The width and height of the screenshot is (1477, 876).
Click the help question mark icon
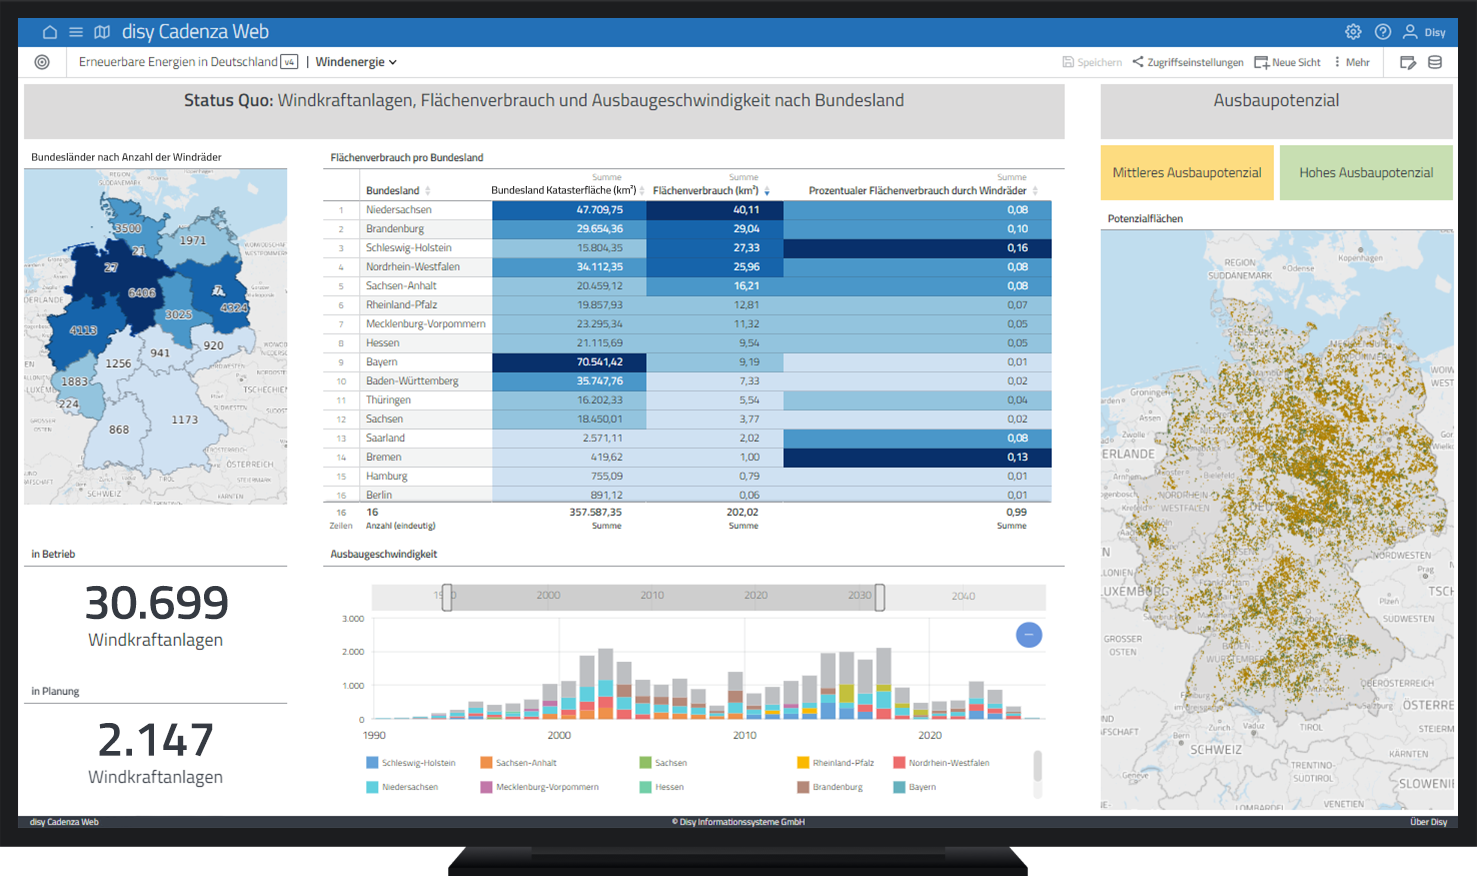point(1383,31)
